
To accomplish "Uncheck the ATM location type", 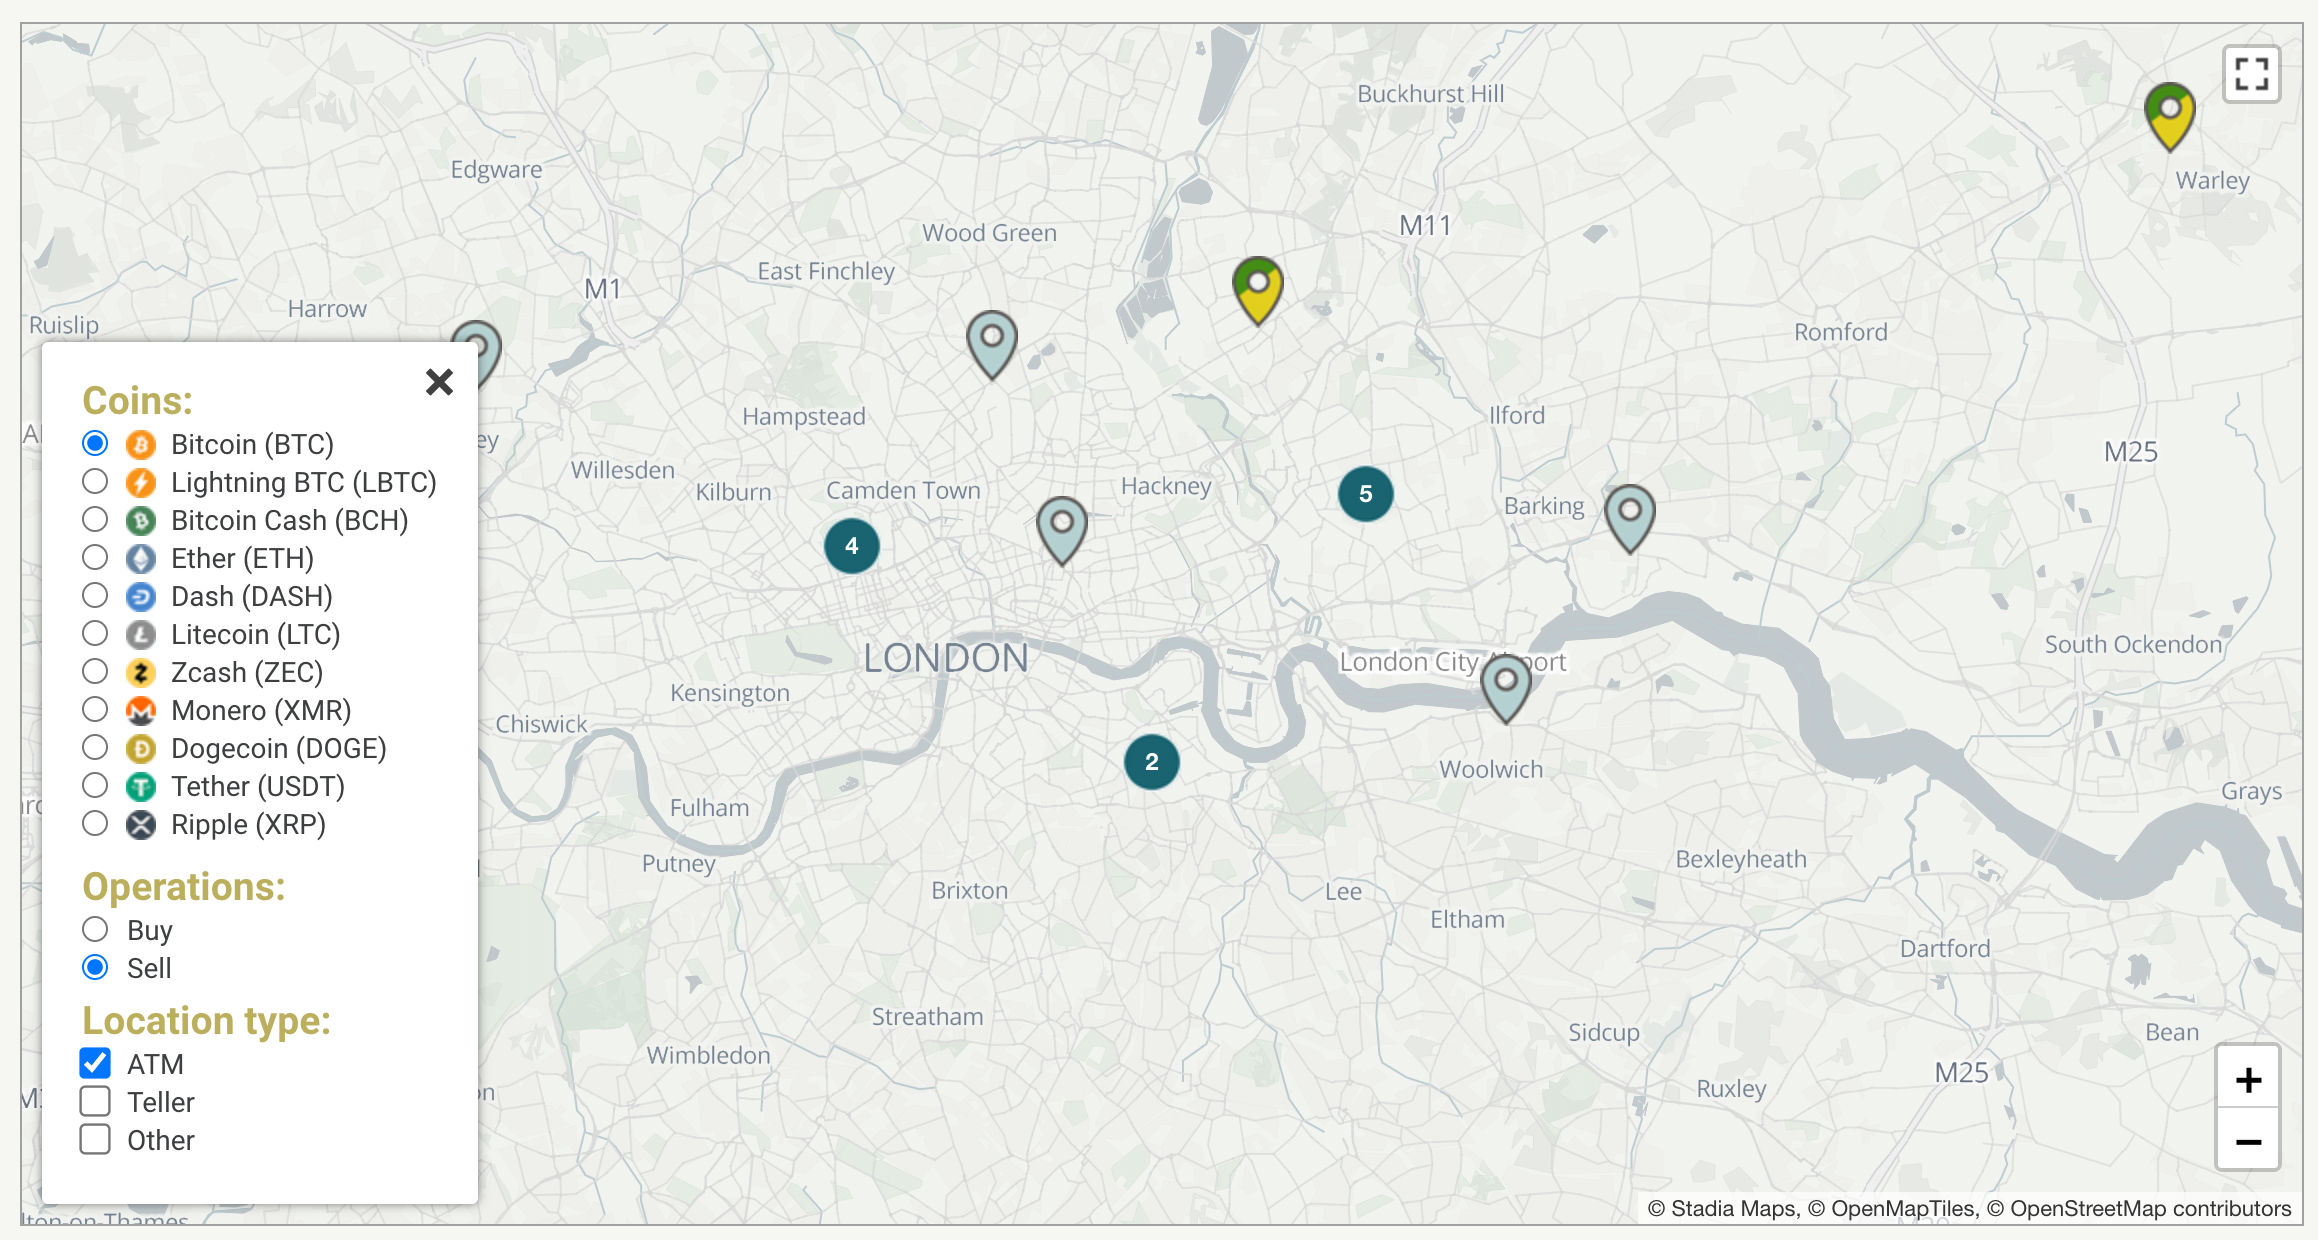I will click(x=95, y=1063).
